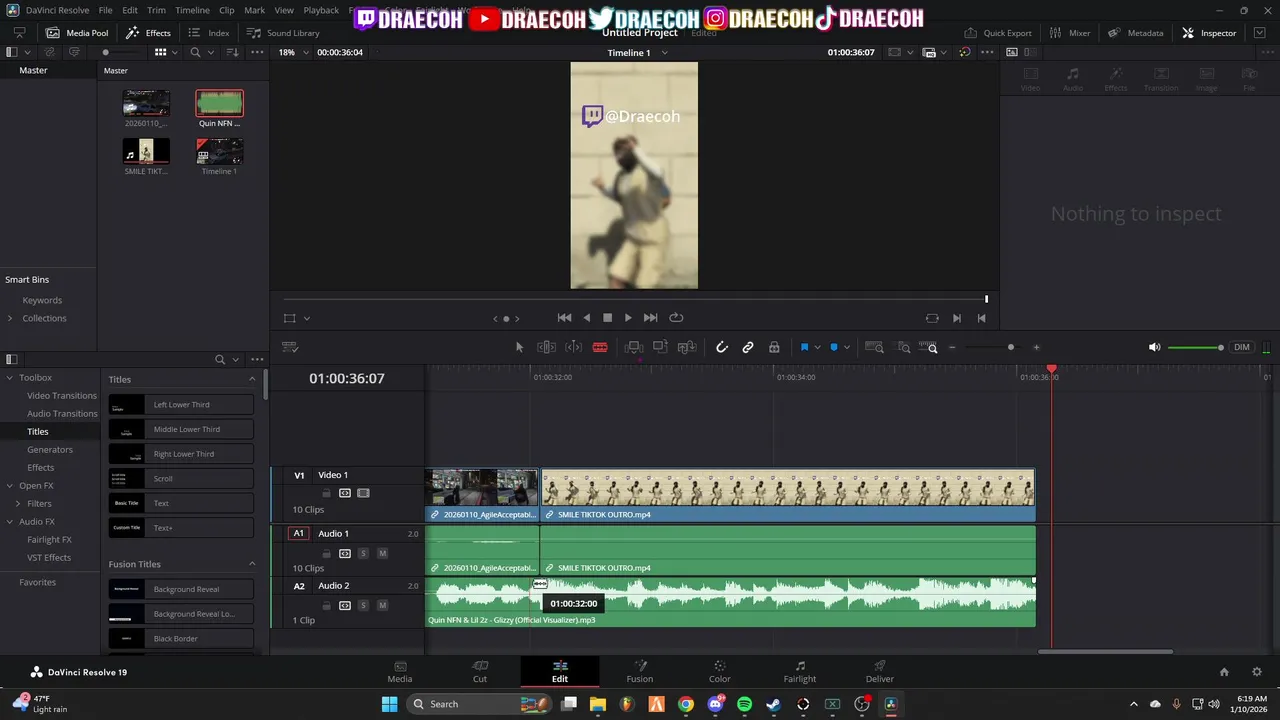Mute the Audio 2 track

[x=382, y=605]
